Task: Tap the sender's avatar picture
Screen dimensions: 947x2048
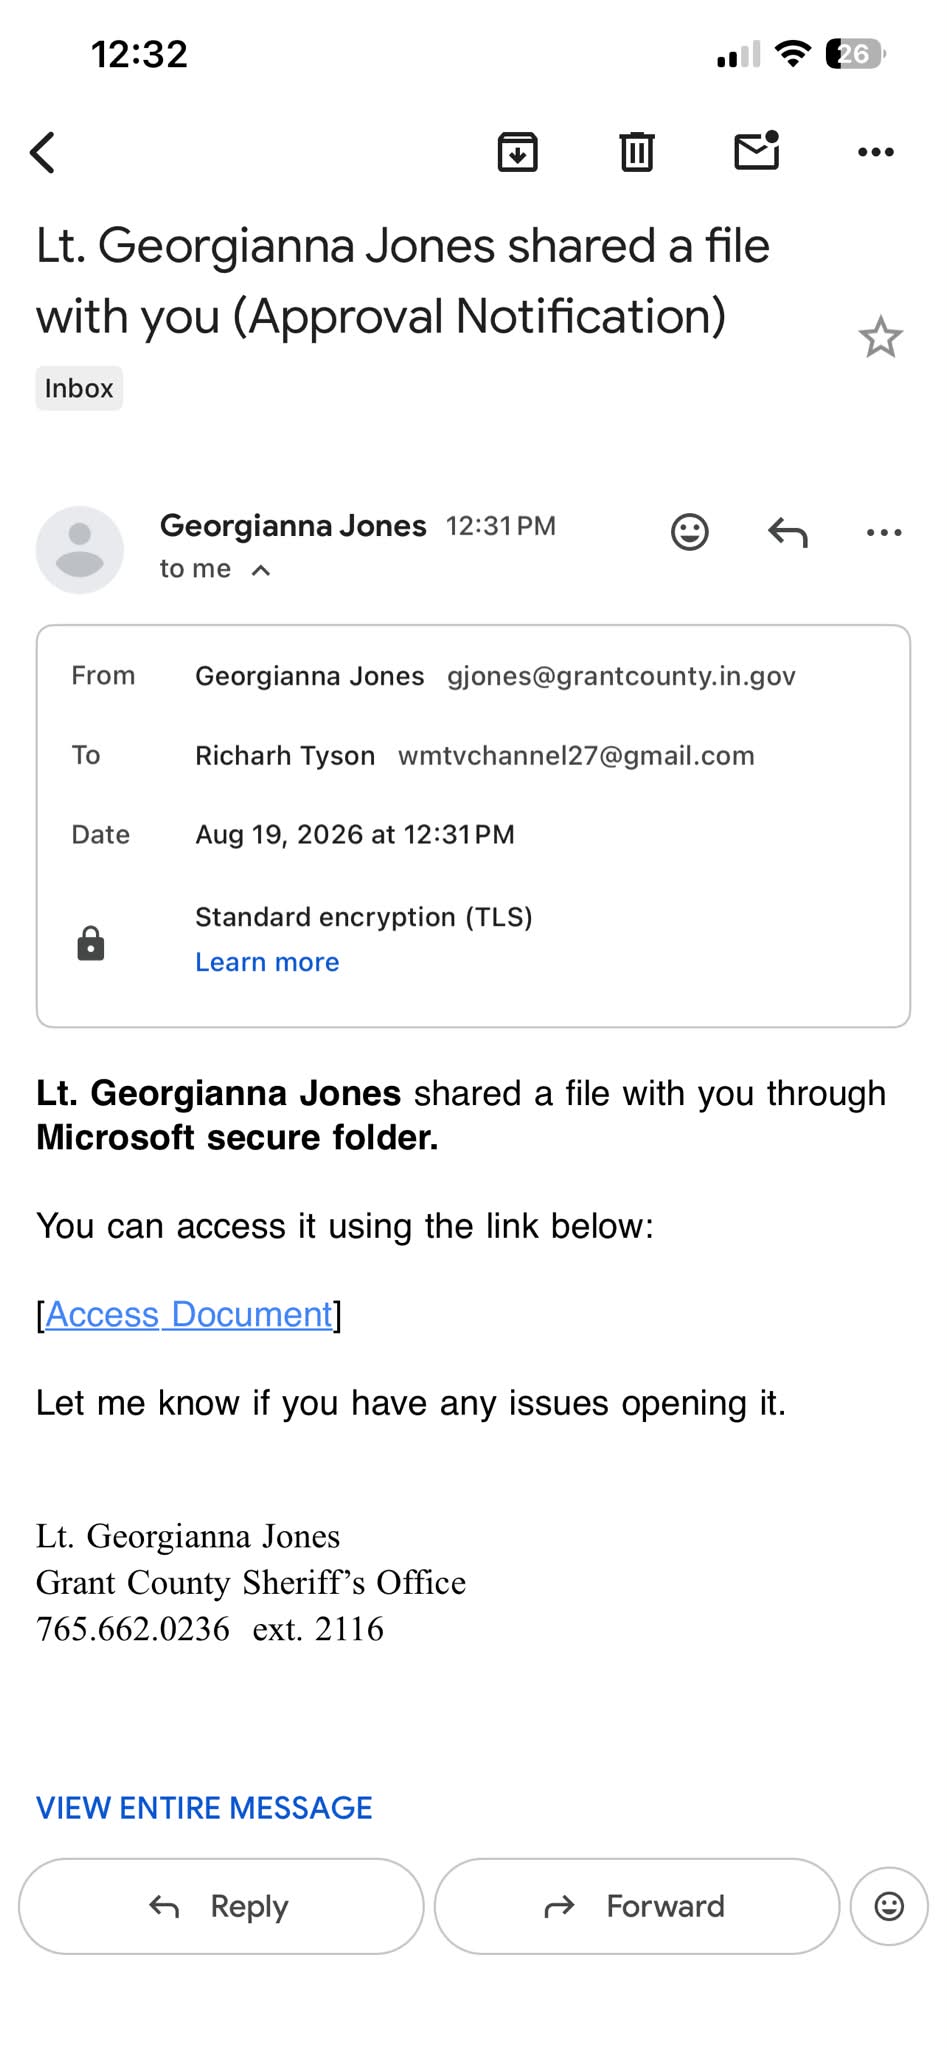Action: 80,549
